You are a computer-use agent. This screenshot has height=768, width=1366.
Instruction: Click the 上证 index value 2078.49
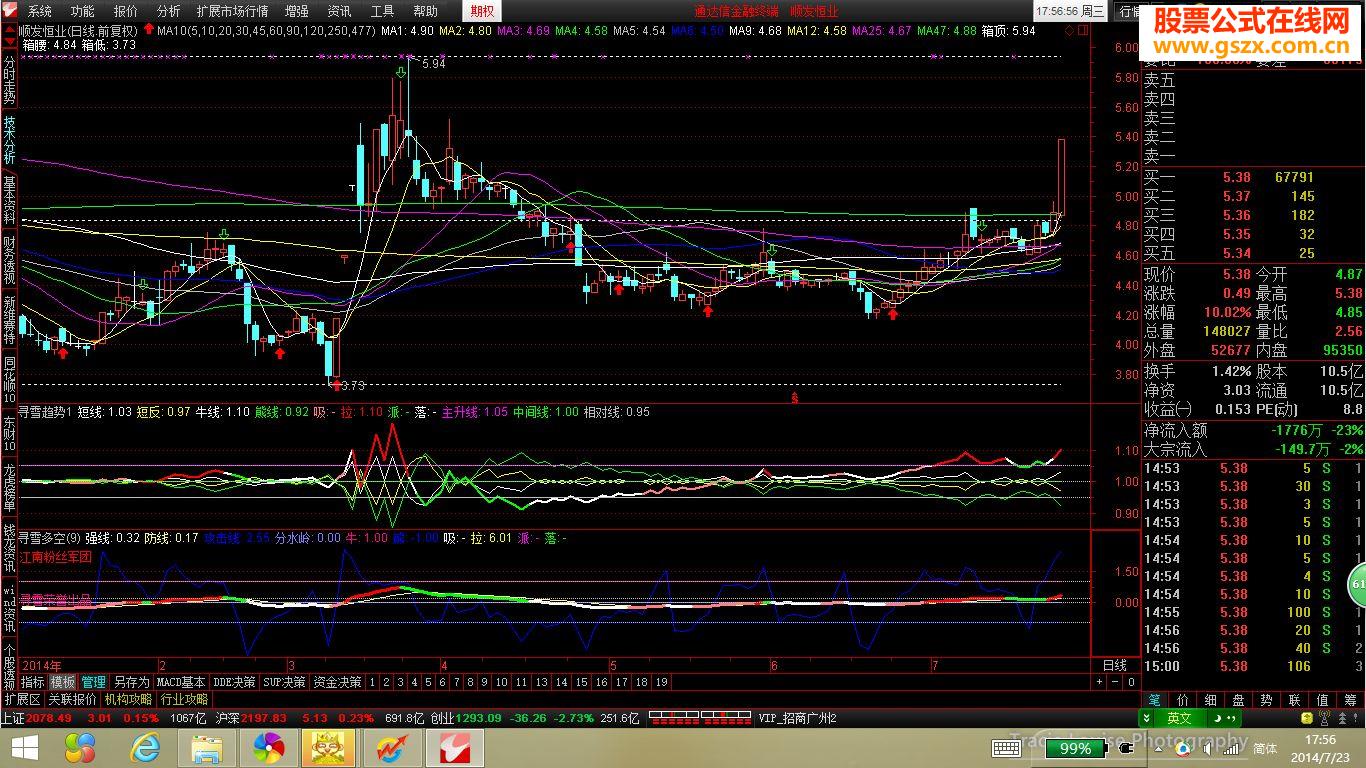tap(46, 718)
